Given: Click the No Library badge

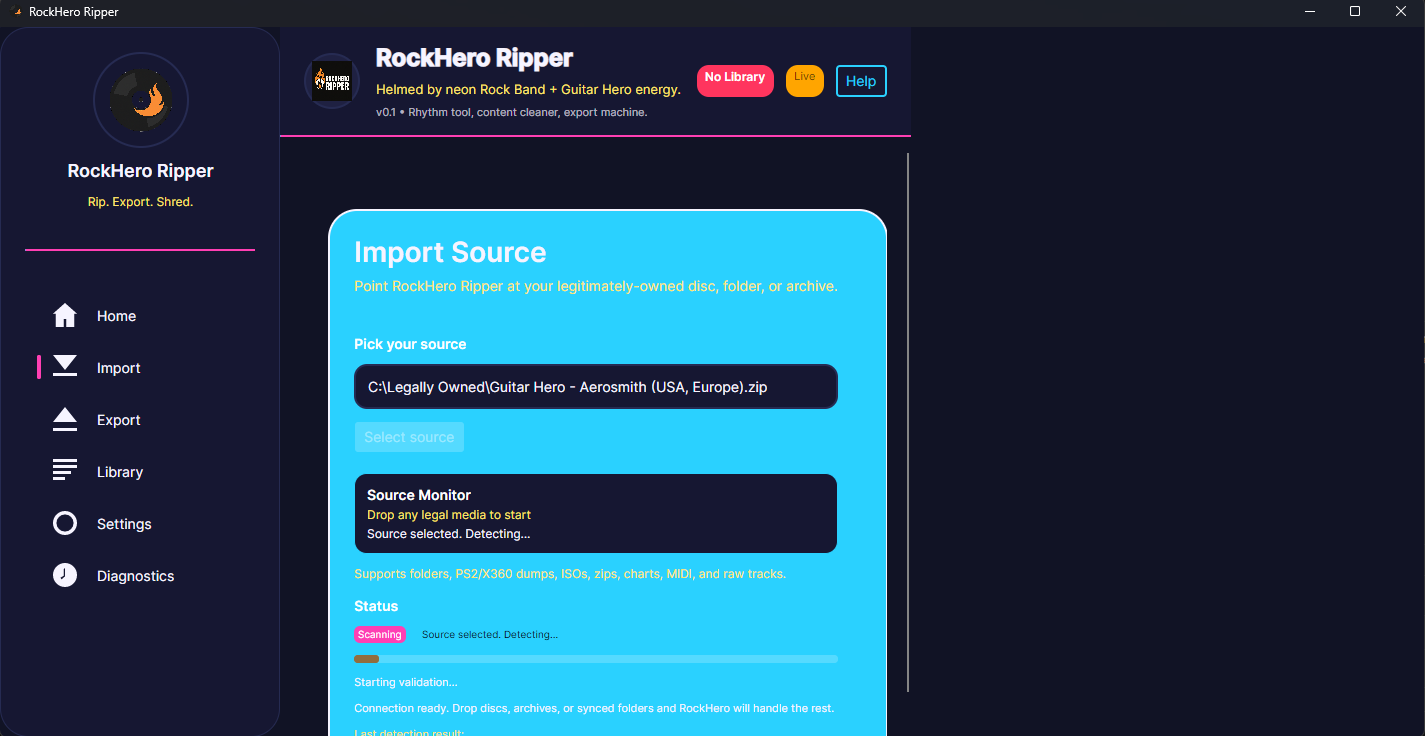Looking at the screenshot, I should 735,81.
